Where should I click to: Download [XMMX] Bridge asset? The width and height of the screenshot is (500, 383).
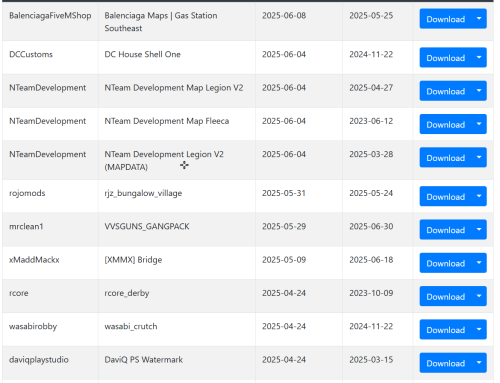click(x=446, y=263)
